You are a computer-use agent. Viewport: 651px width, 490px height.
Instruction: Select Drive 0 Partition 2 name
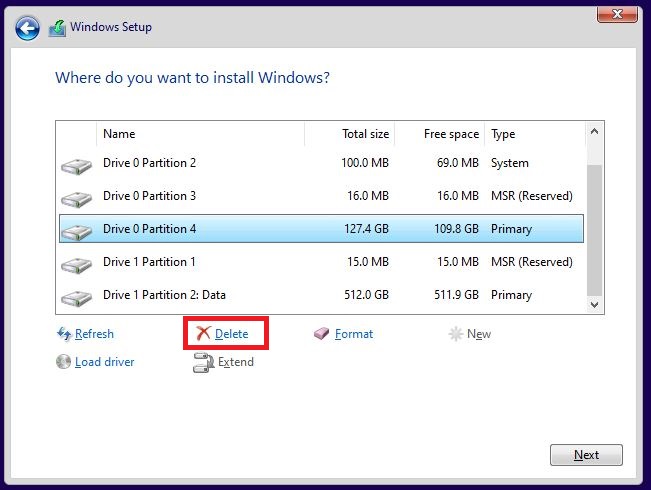149,163
